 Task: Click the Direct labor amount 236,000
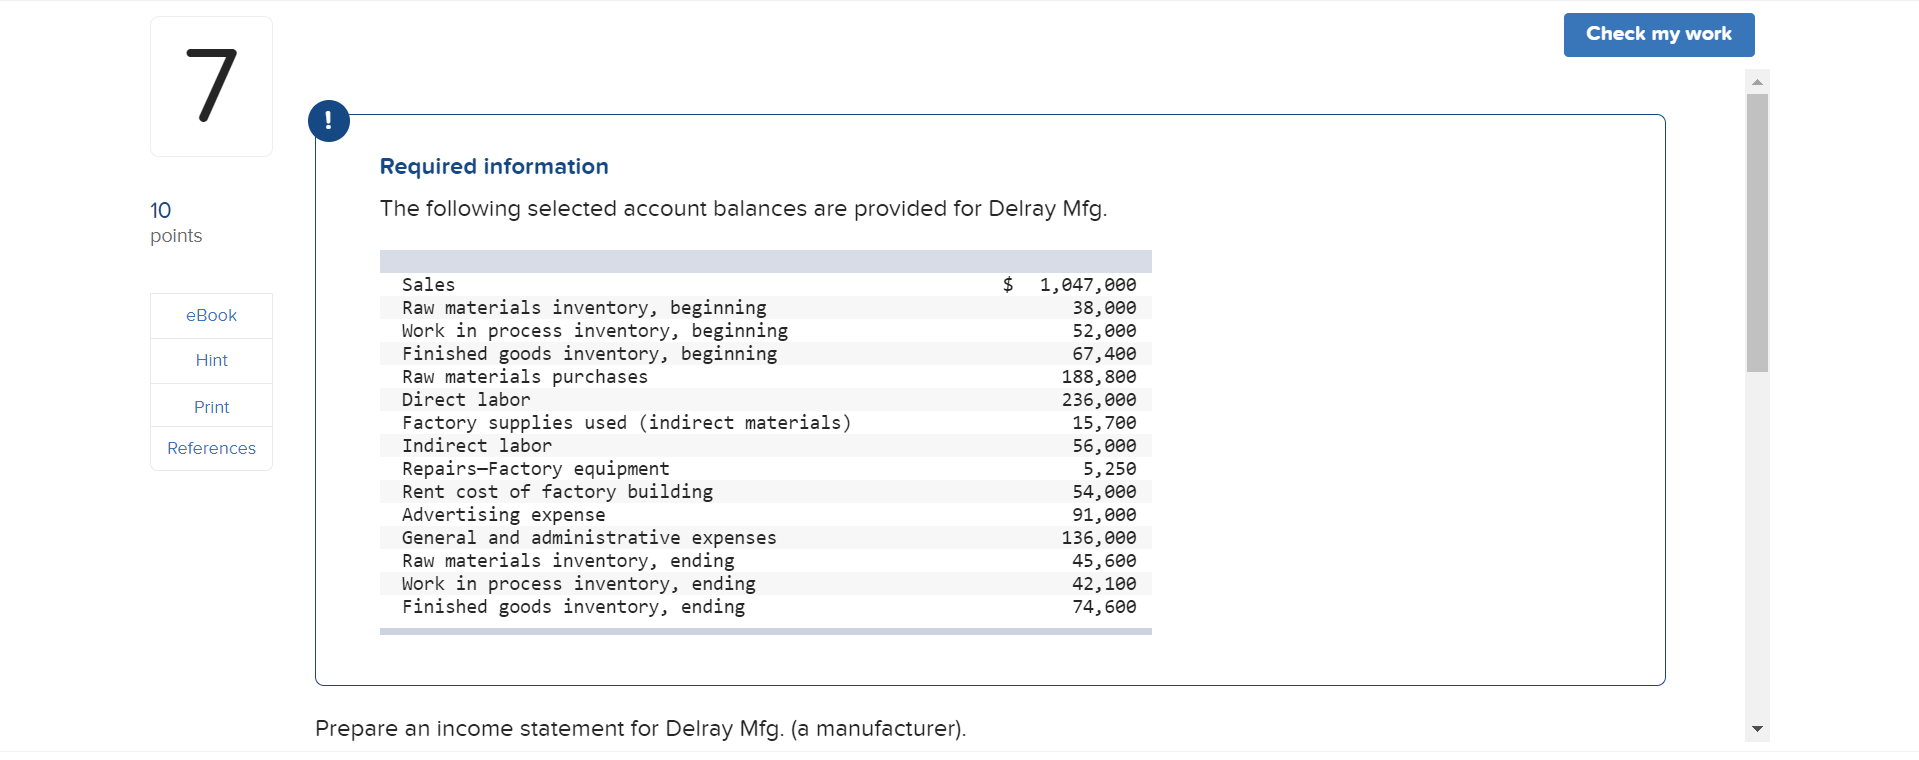coord(1098,400)
